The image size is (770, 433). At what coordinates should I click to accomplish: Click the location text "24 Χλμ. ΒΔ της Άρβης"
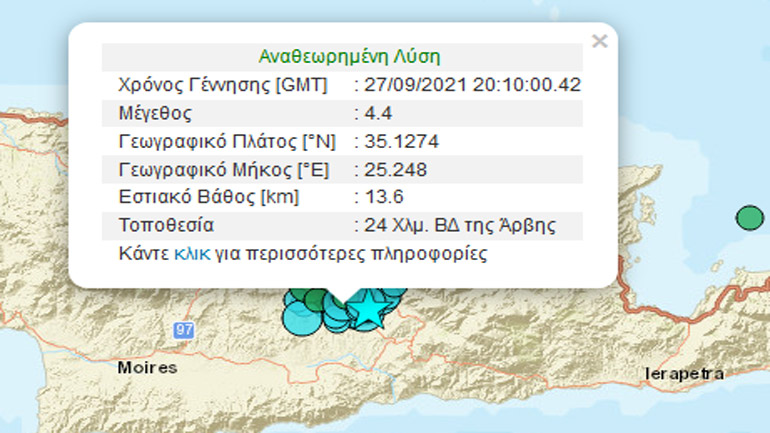click(x=456, y=225)
